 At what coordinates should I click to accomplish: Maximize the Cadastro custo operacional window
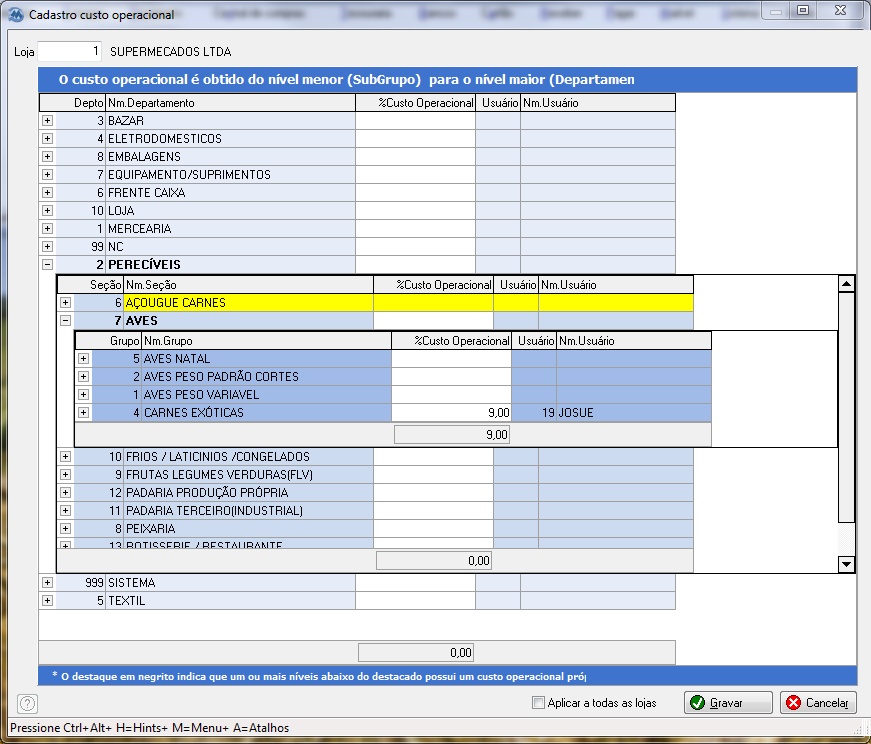pos(803,11)
